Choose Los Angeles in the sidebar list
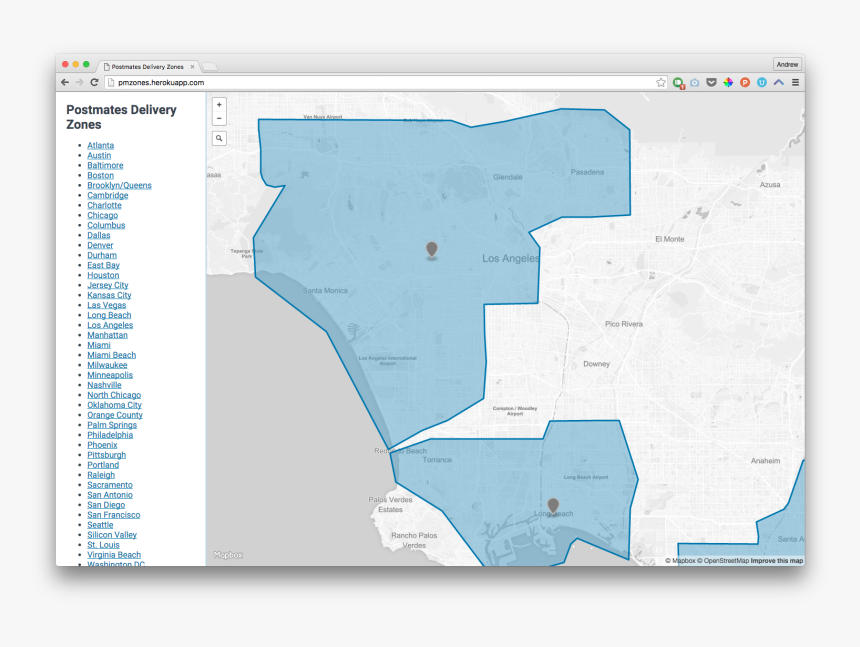Viewport: 860px width, 647px height. 110,325
